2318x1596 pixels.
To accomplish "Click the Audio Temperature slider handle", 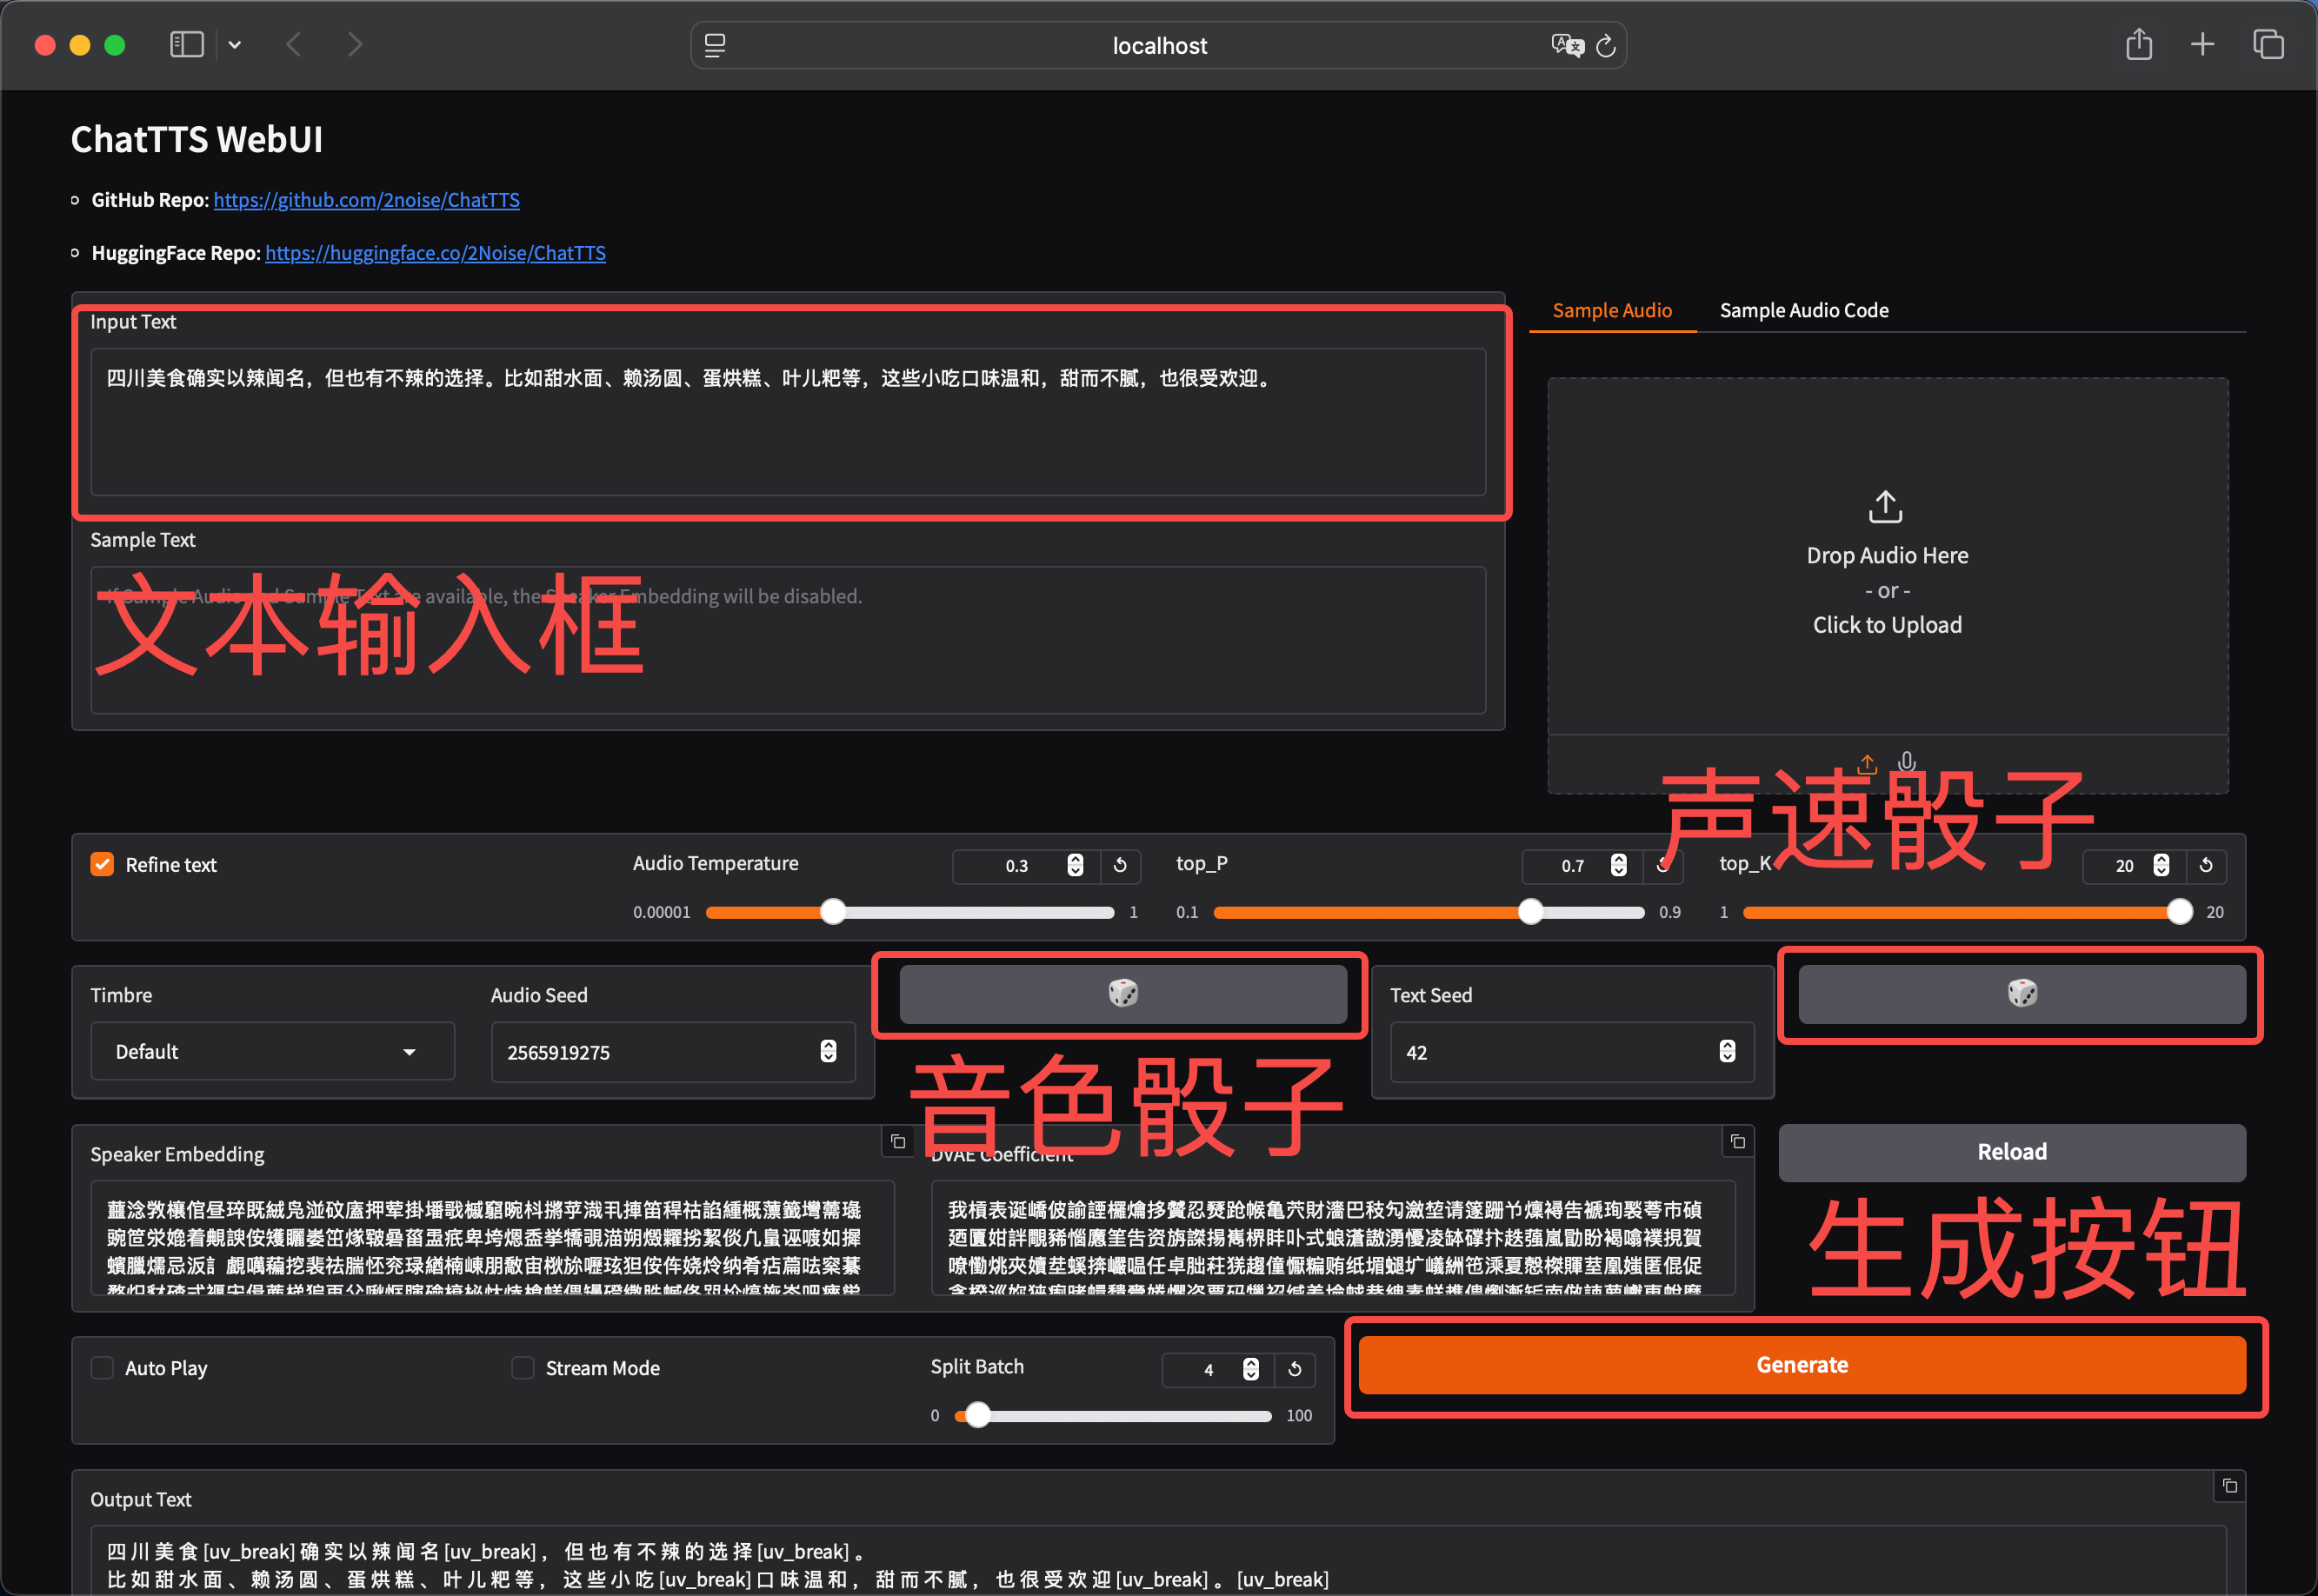I will click(x=833, y=912).
